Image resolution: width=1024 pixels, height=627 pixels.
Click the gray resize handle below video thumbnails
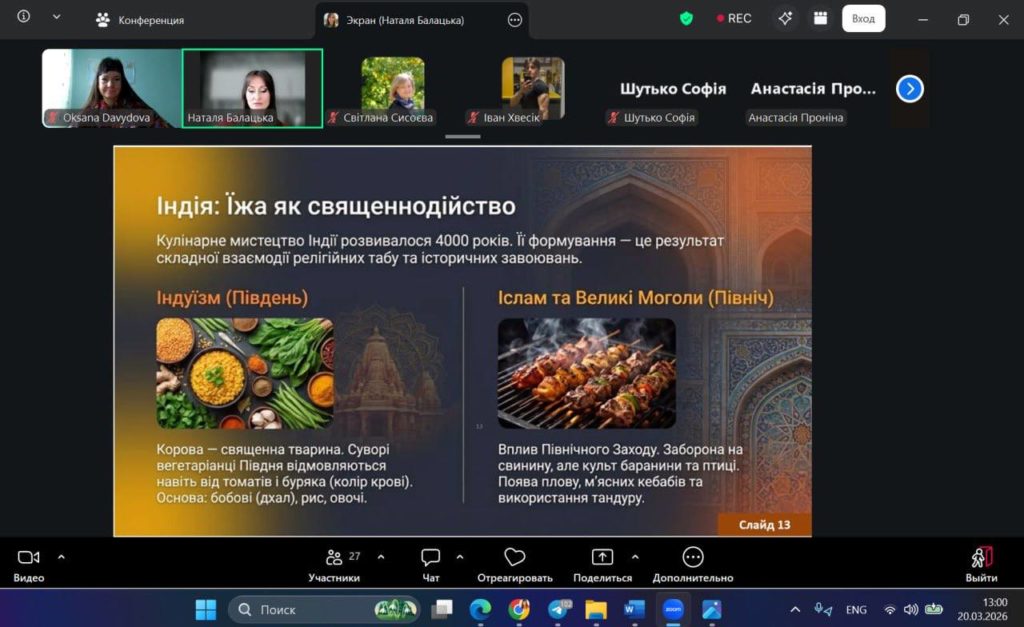click(x=463, y=136)
